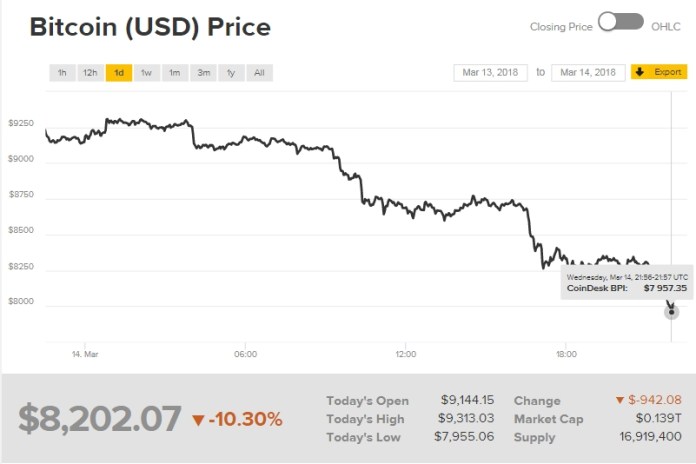
Task: Click the red down arrow beside -10.30%
Action: coord(198,419)
